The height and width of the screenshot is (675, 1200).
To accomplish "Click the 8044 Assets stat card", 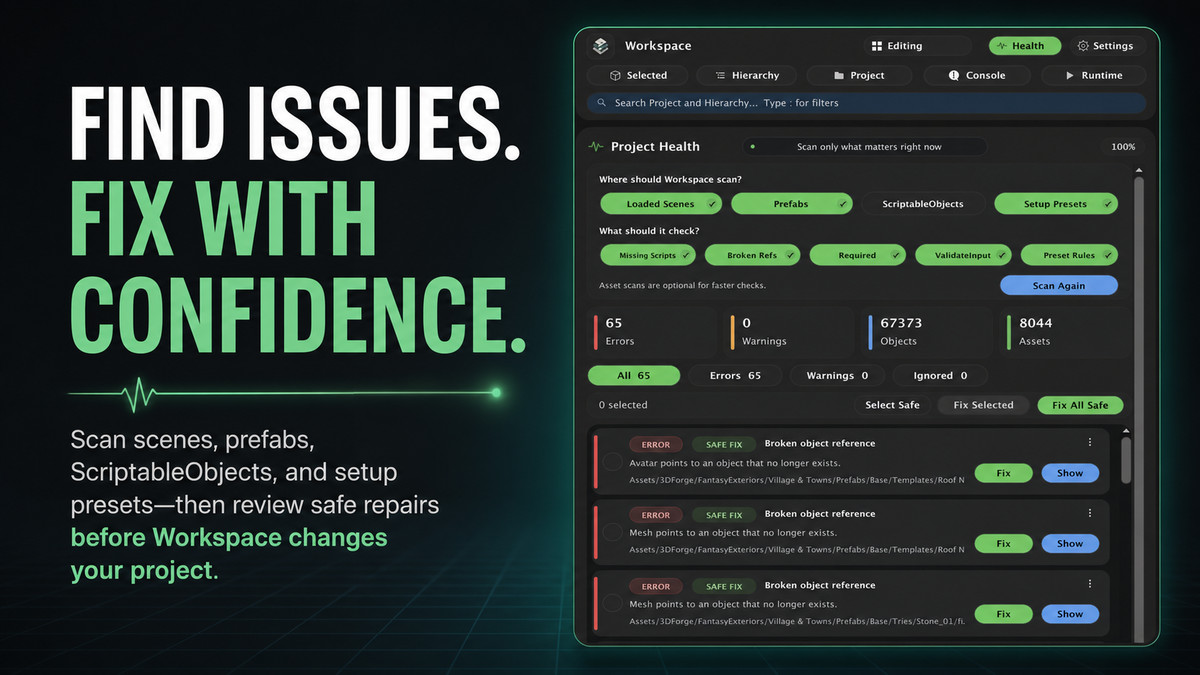I will [x=1065, y=331].
